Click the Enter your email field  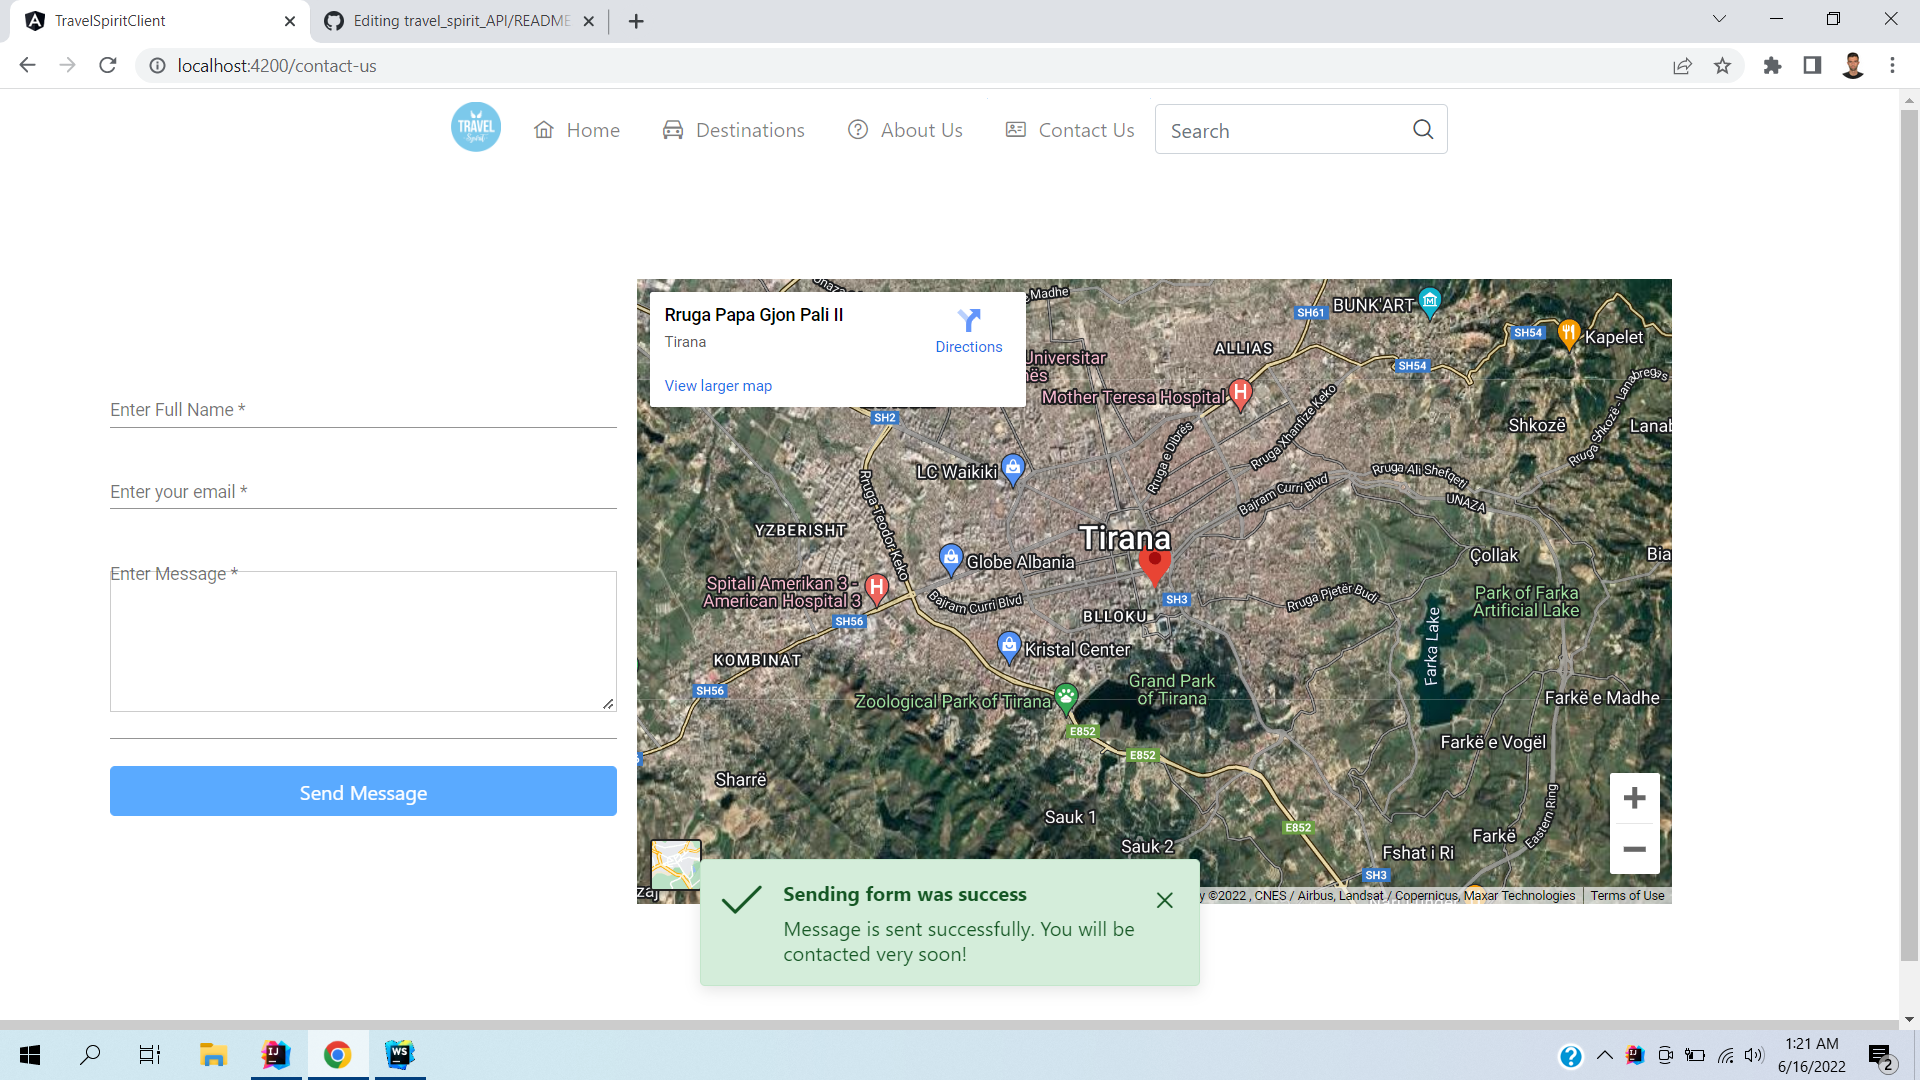click(363, 492)
